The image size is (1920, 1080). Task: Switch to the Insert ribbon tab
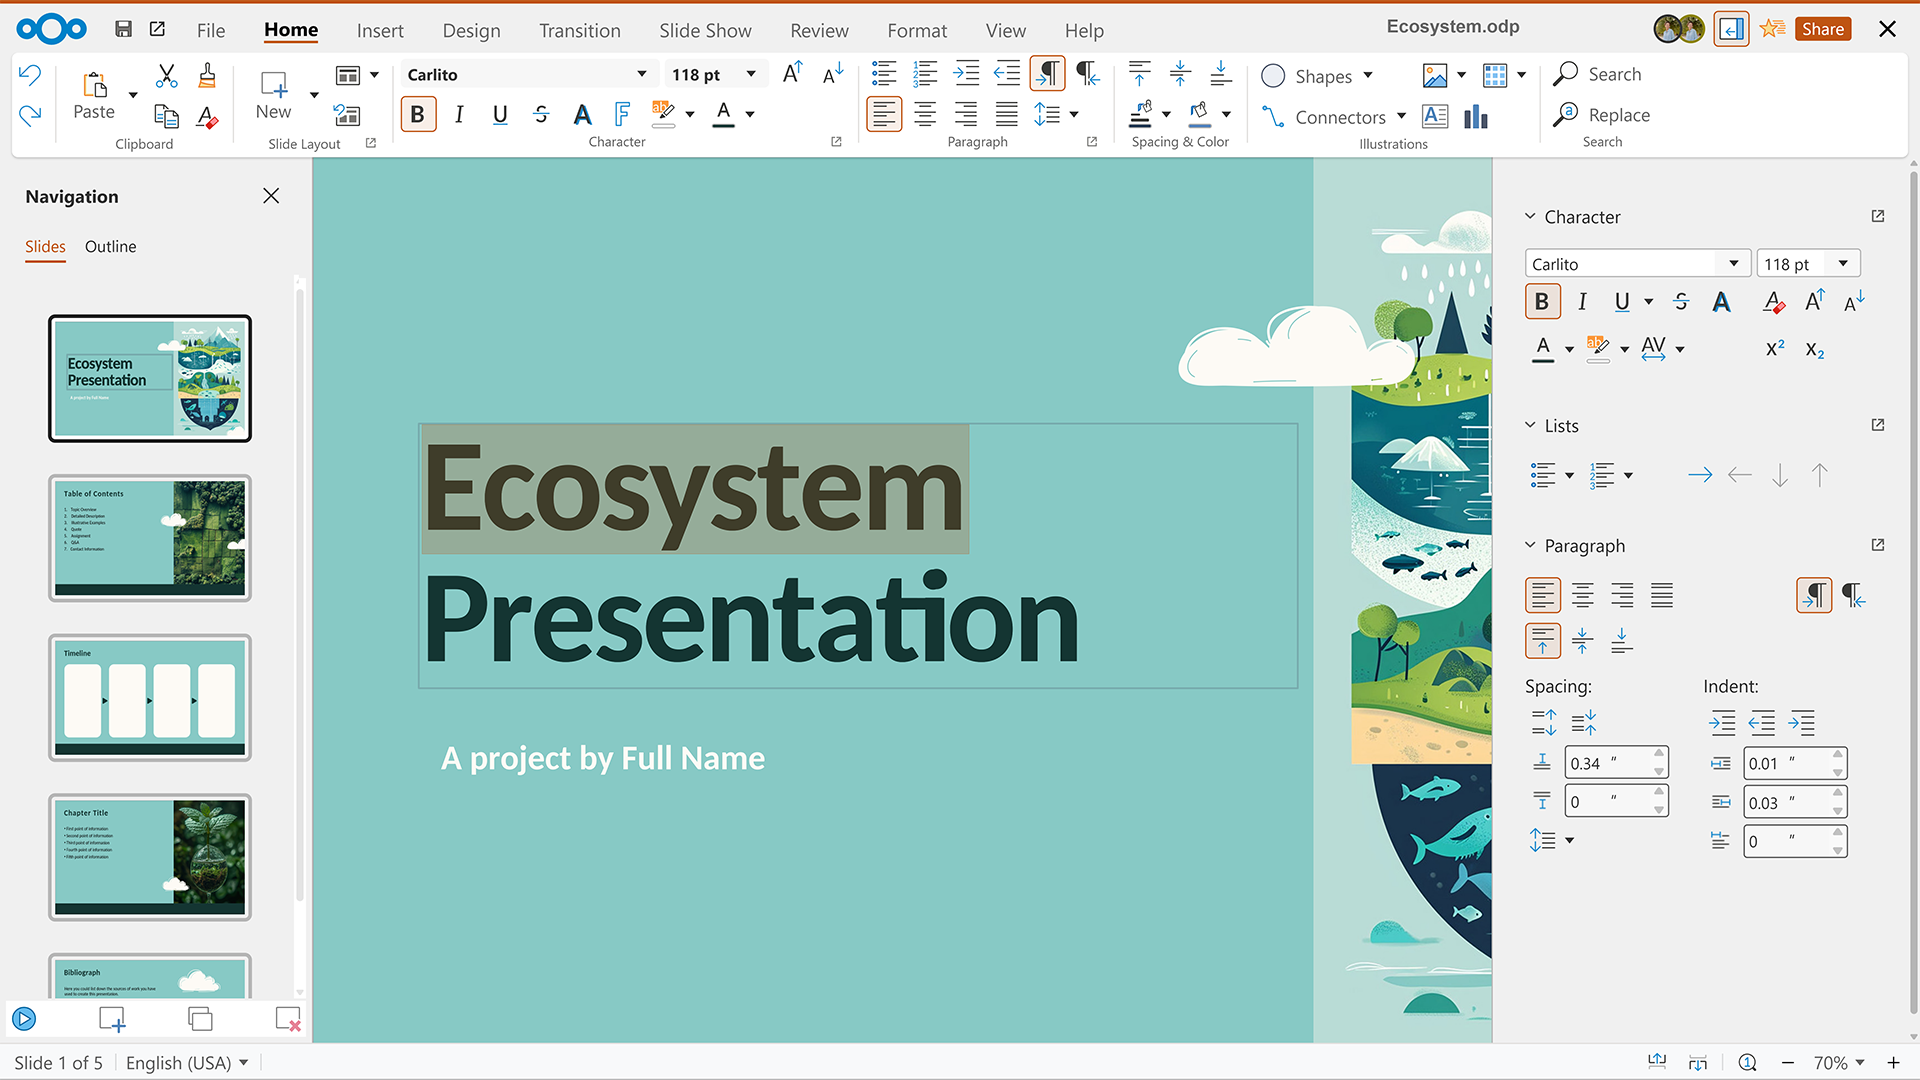coord(380,30)
